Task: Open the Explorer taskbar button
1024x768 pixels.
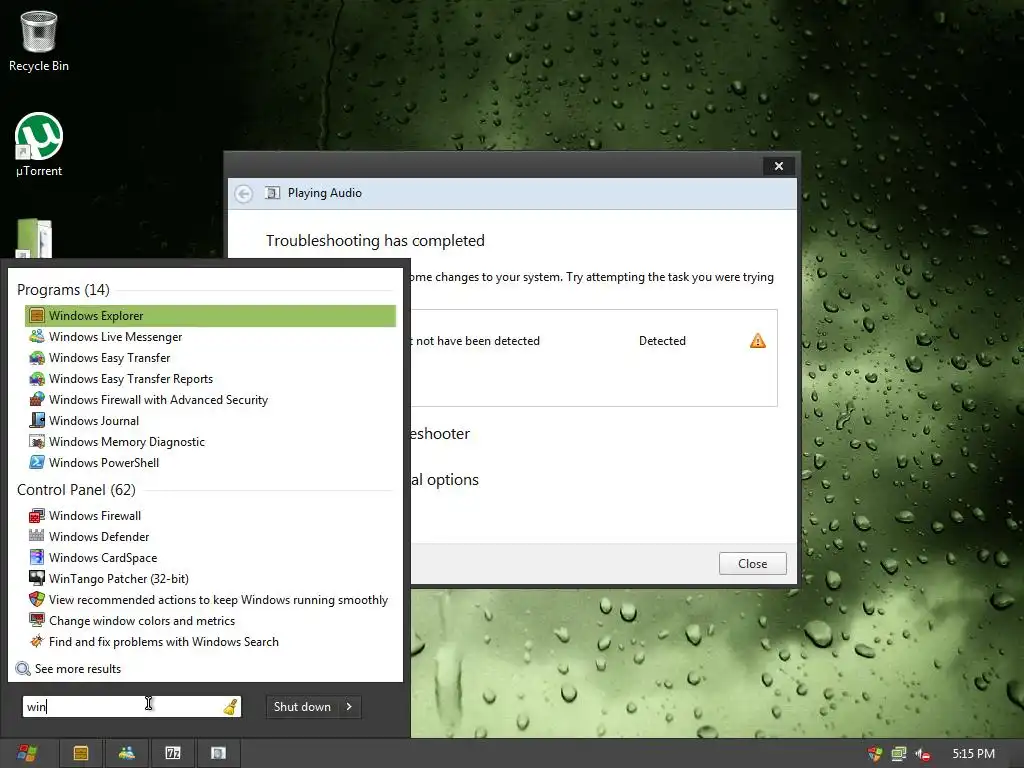Action: pos(81,754)
